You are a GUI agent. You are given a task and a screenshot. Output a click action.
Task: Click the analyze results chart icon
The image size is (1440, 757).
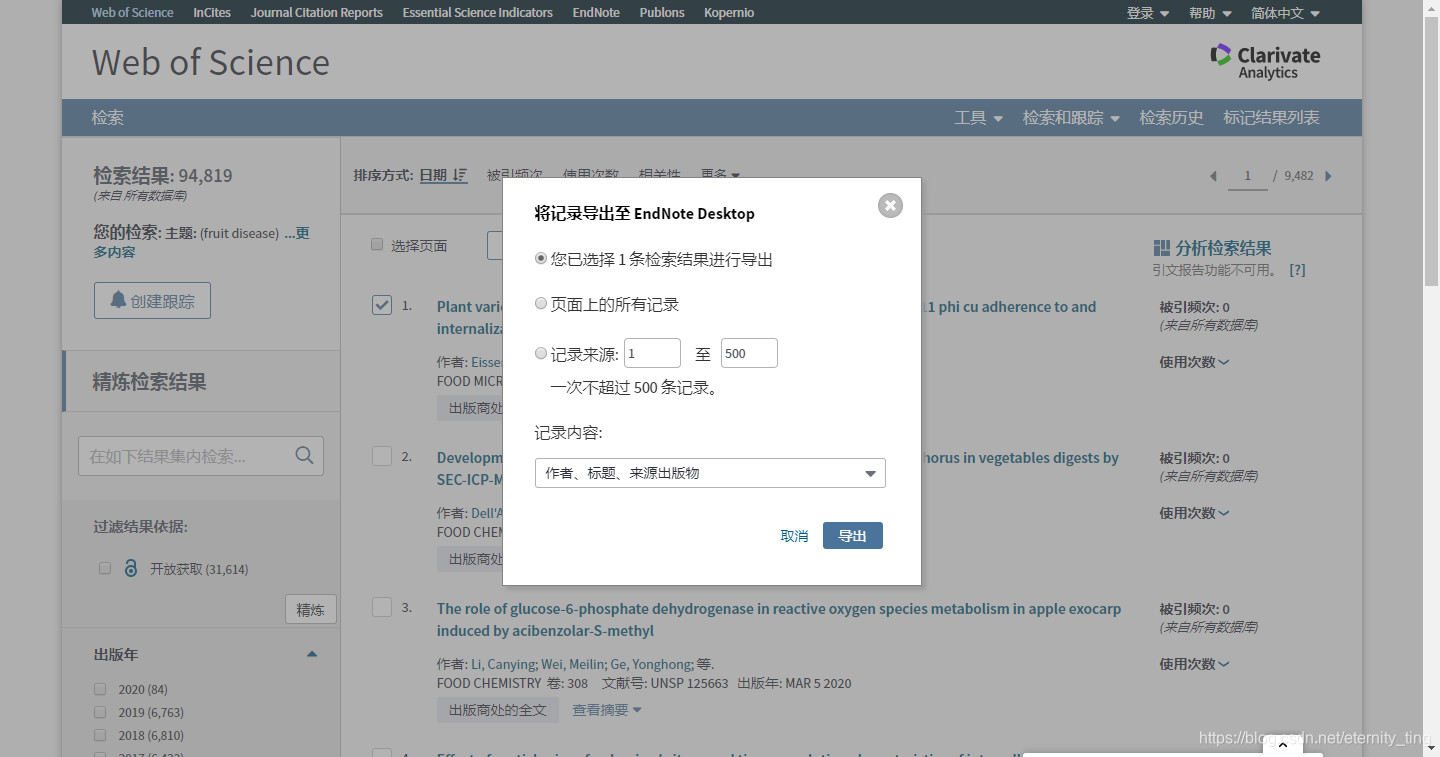(1161, 248)
